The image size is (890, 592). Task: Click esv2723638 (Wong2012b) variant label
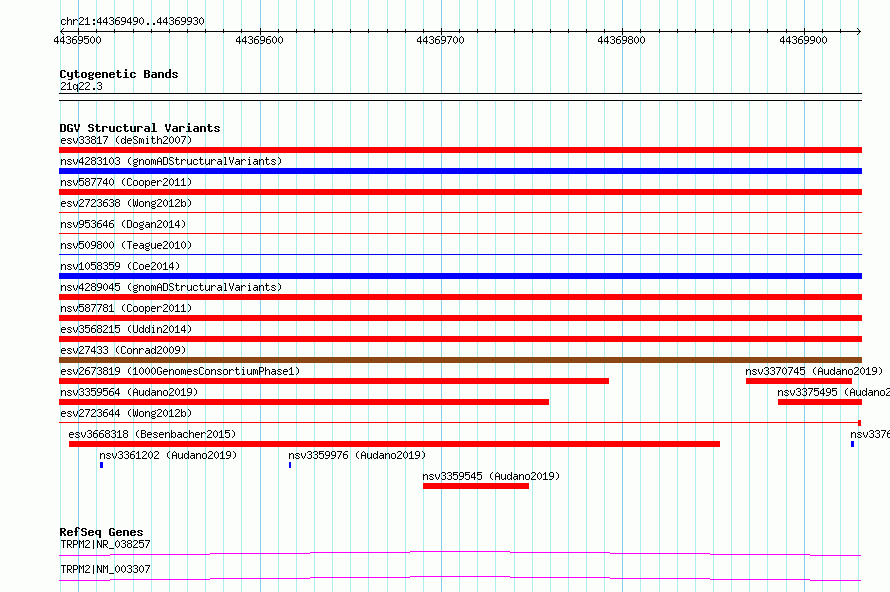tap(126, 203)
